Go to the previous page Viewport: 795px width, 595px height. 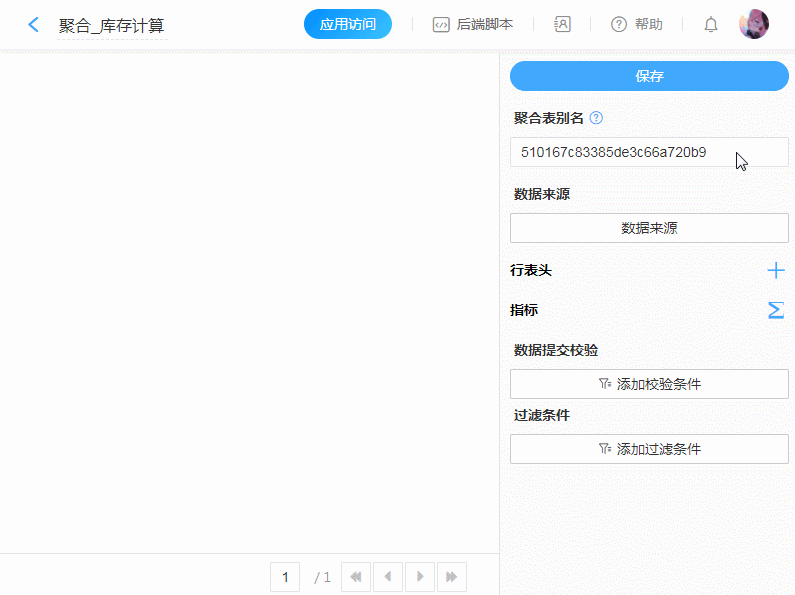coord(388,577)
